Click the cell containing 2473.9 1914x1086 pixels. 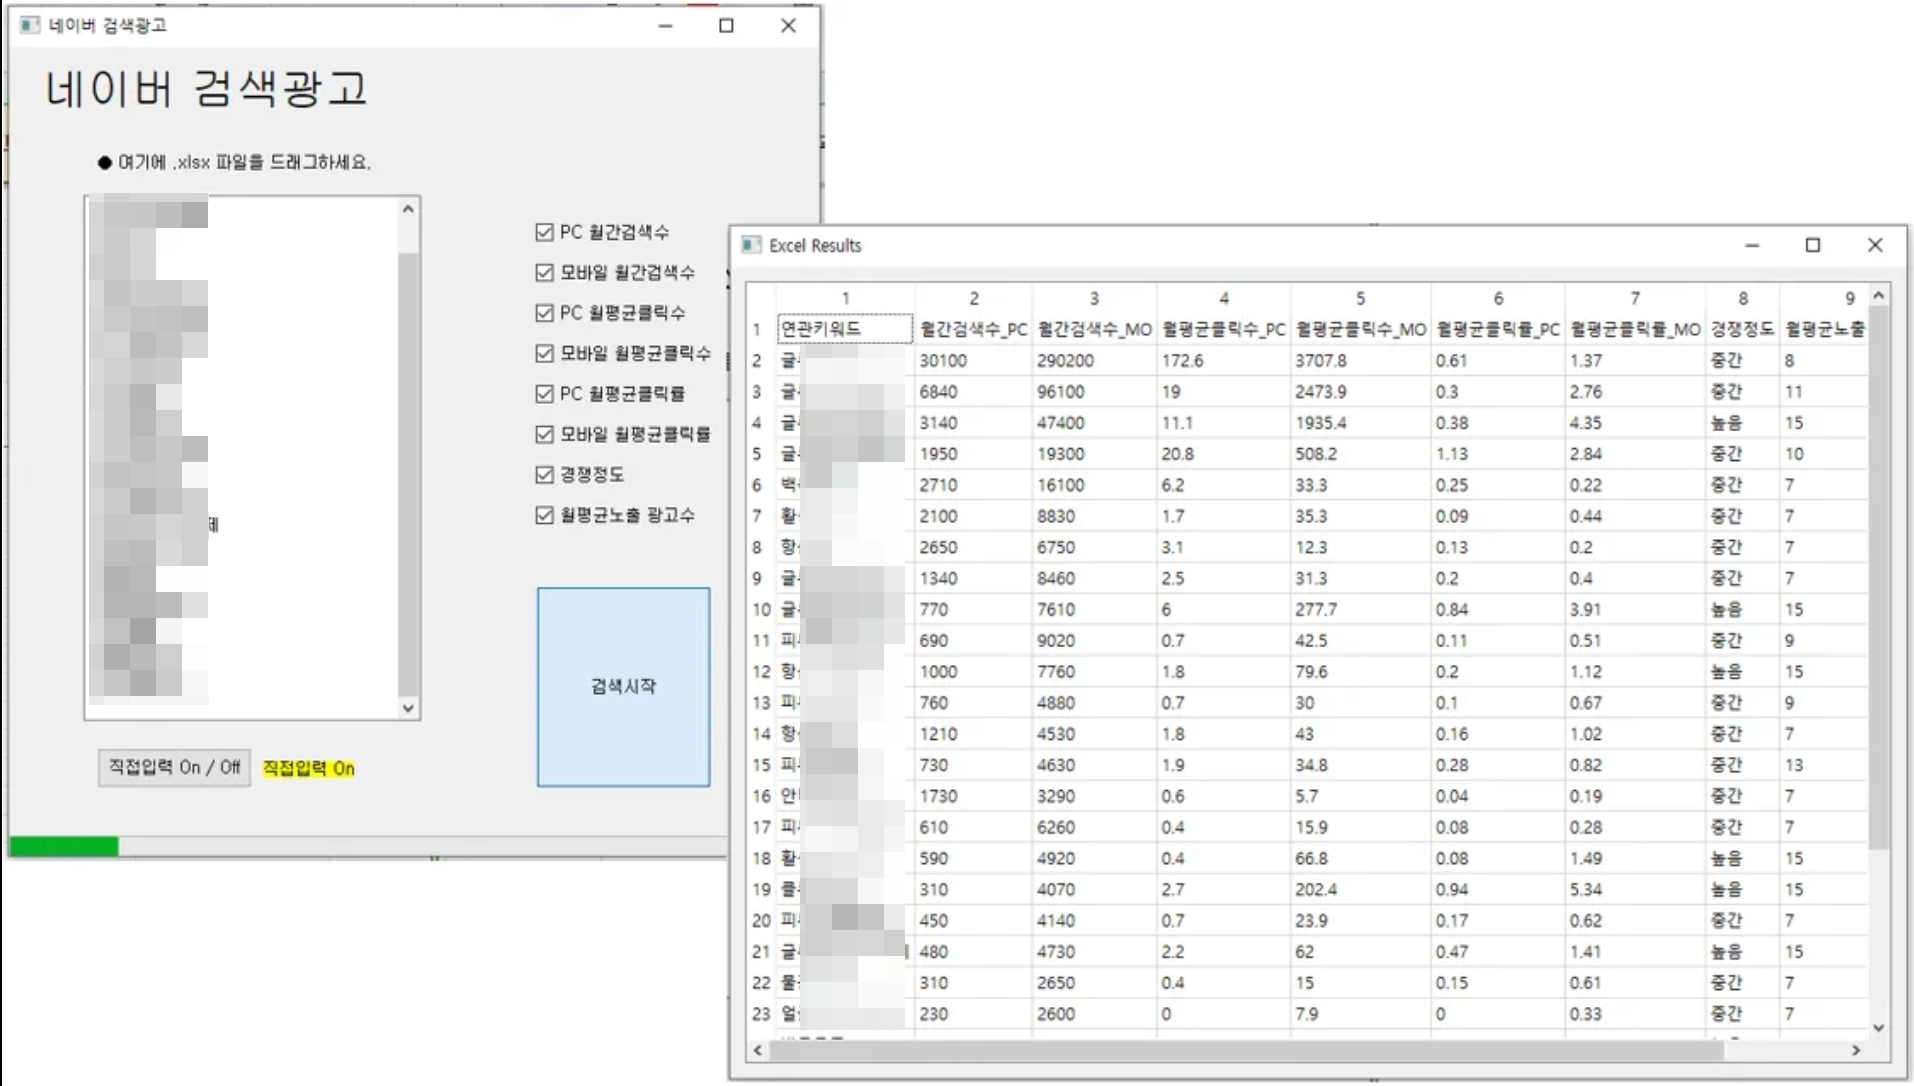point(1361,392)
